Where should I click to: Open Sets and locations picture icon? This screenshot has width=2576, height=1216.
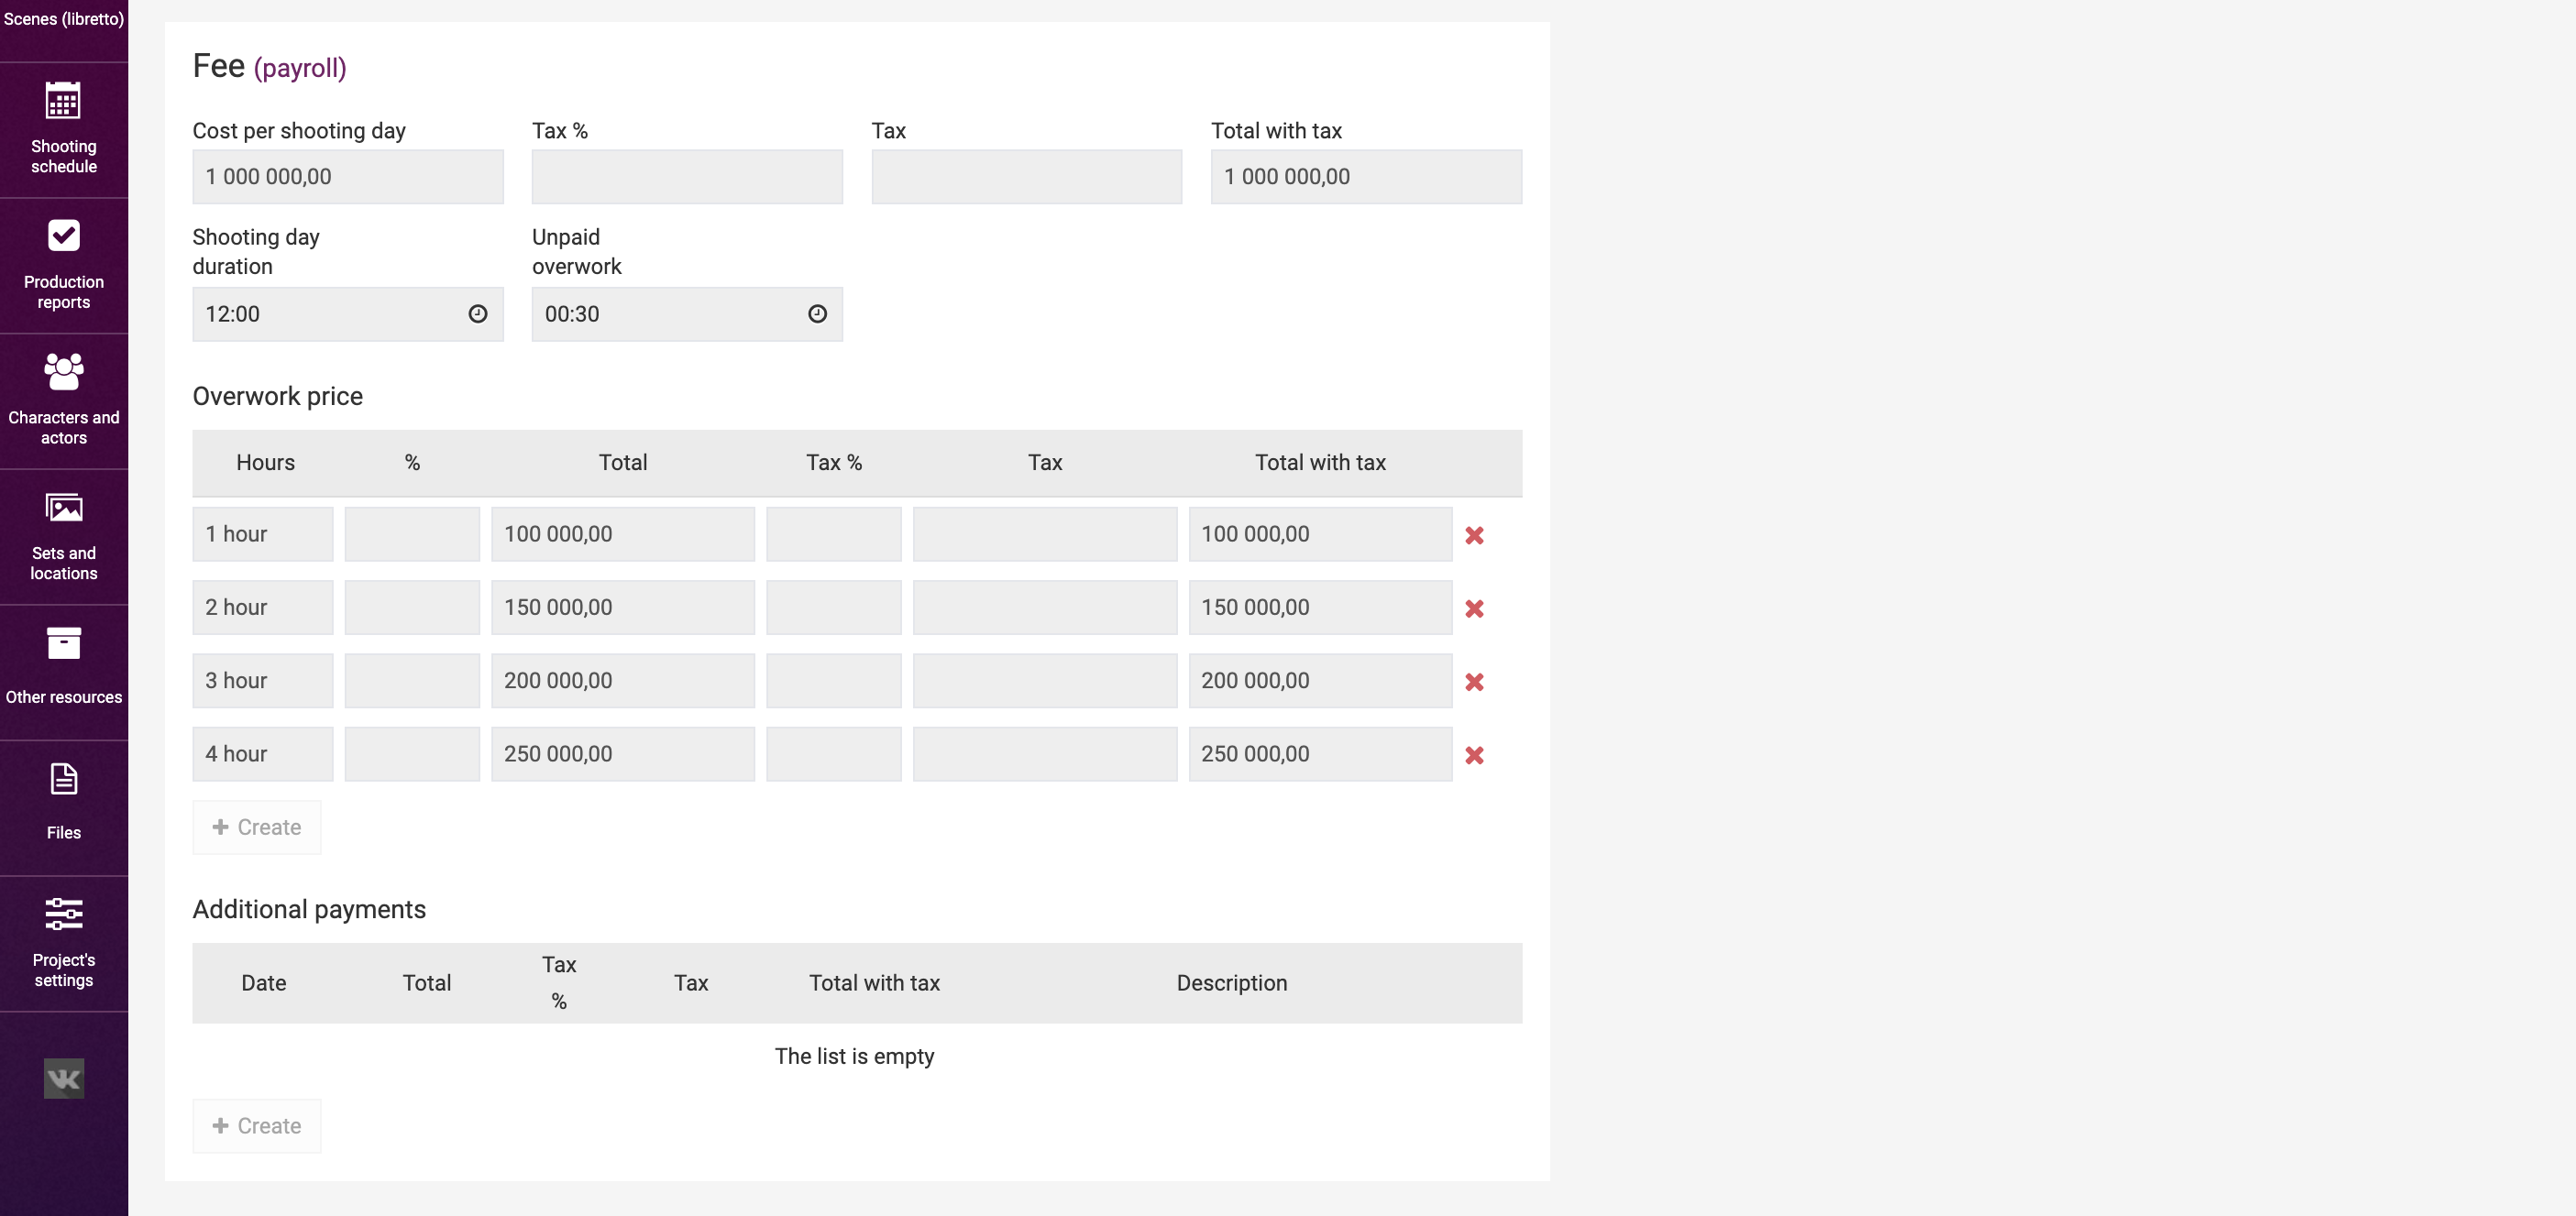[x=63, y=508]
